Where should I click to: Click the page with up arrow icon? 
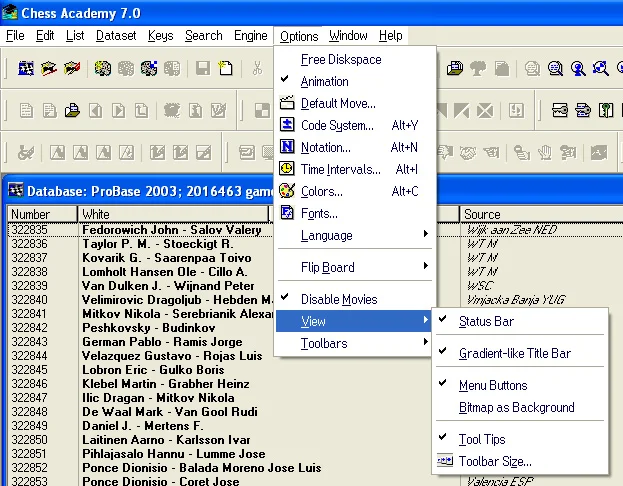click(141, 110)
